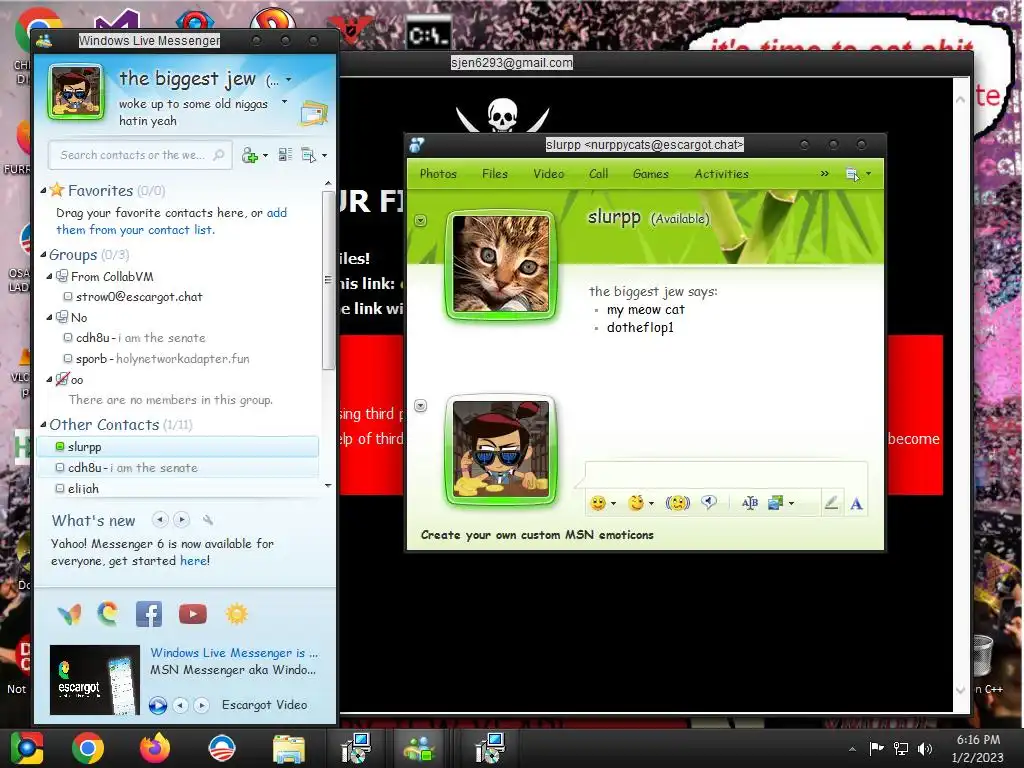Viewport: 1024px width, 768px height.
Task: Open File Explorer from the taskbar
Action: coord(288,748)
